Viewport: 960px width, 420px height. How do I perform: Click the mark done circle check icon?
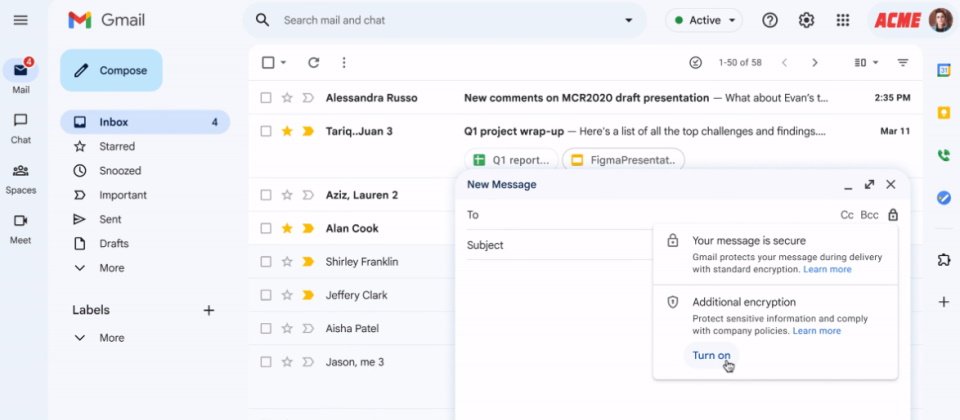click(696, 62)
